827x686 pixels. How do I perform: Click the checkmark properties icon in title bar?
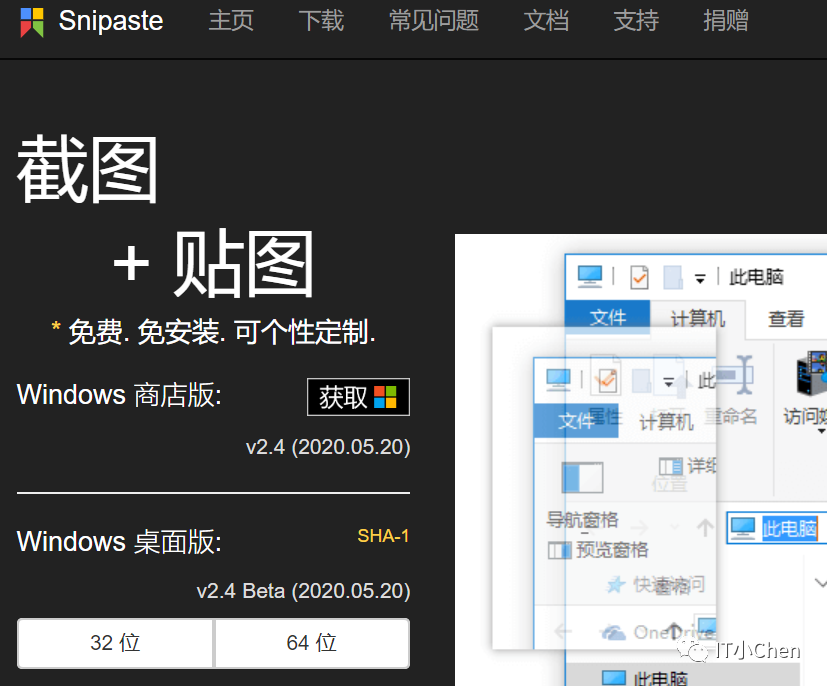pyautogui.click(x=639, y=277)
